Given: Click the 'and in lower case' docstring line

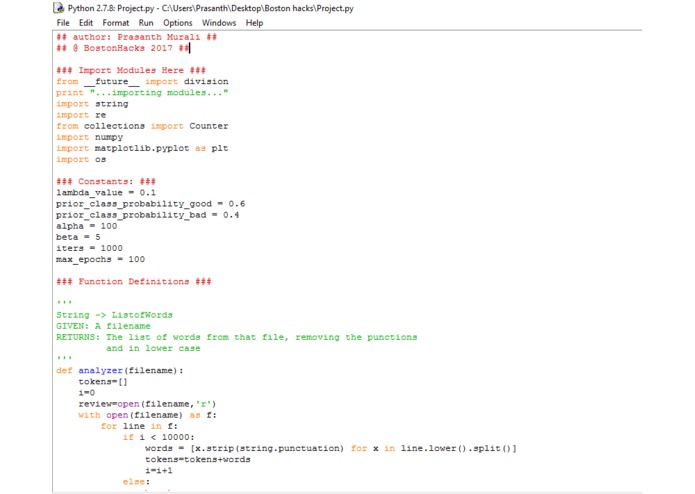Looking at the screenshot, I should point(153,348).
